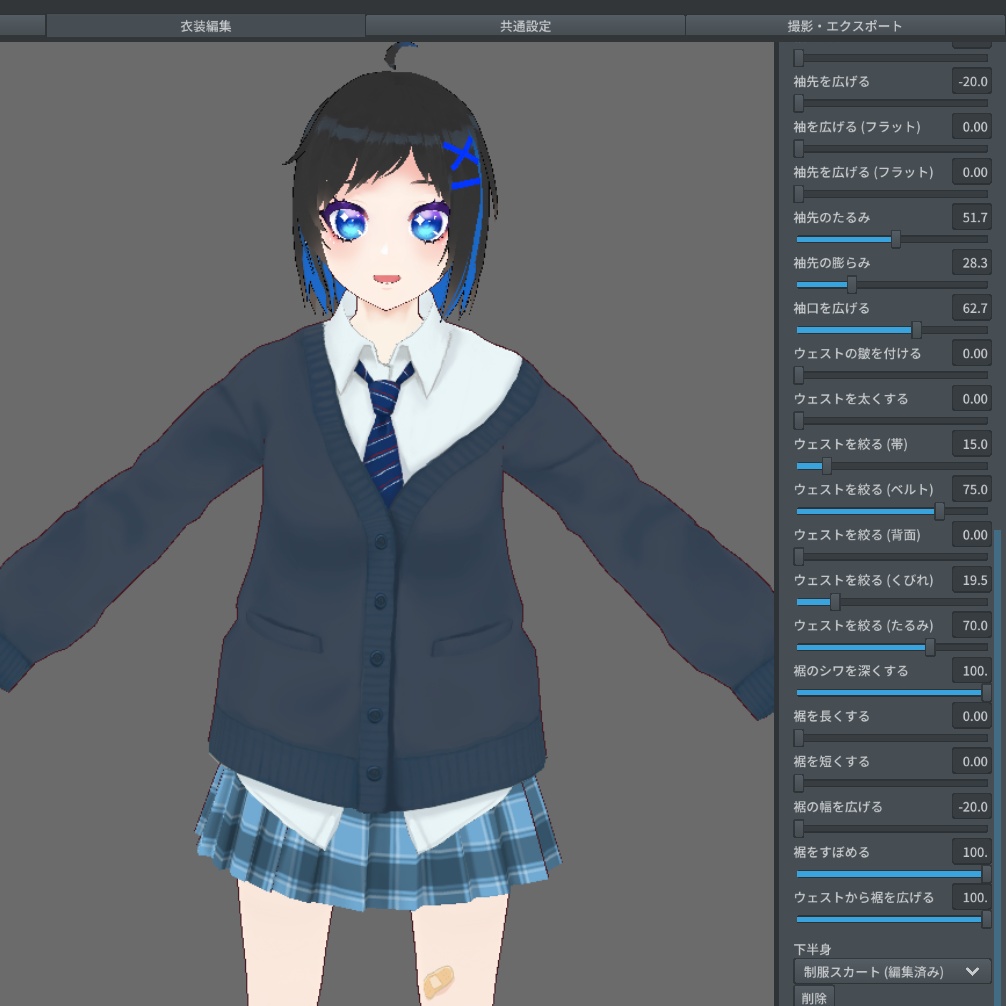Screen dimensions: 1006x1006
Task: Click the ウェストの皺を付ける slider handle
Action: click(797, 375)
